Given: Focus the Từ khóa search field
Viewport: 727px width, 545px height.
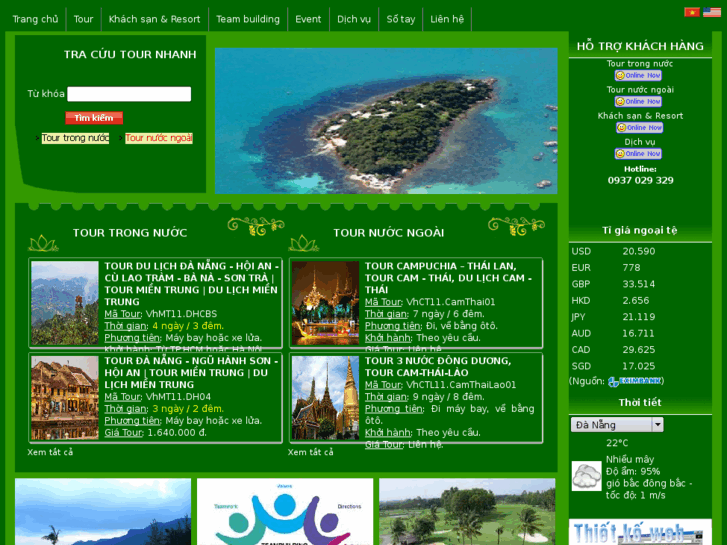Looking at the screenshot, I should 129,94.
